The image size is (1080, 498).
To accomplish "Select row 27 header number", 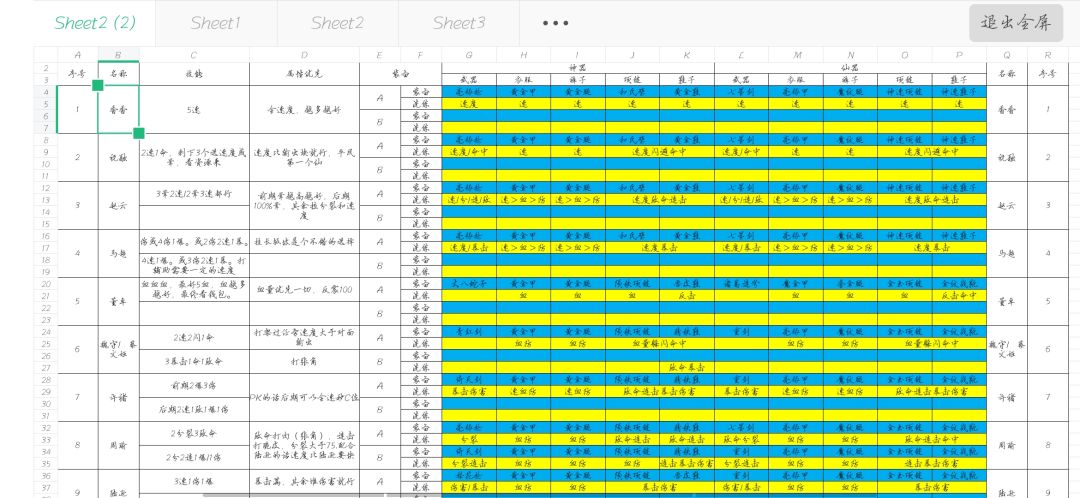I will pyautogui.click(x=45, y=367).
